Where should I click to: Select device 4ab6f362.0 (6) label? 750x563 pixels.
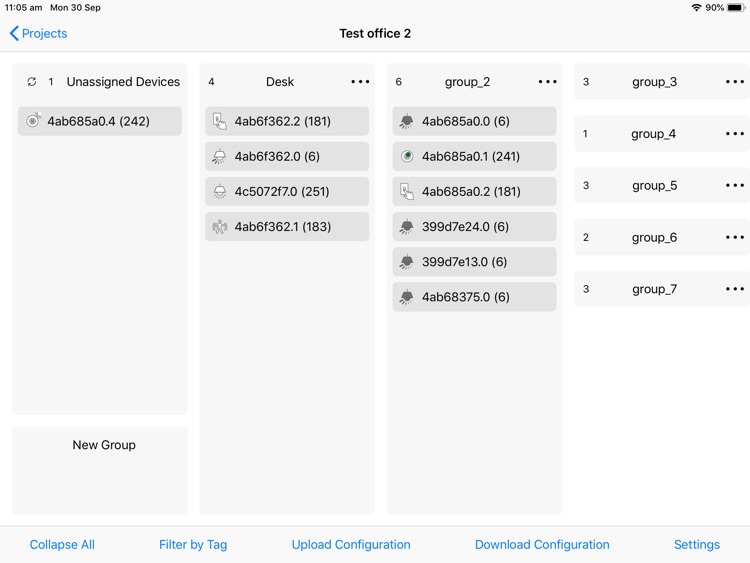(277, 156)
